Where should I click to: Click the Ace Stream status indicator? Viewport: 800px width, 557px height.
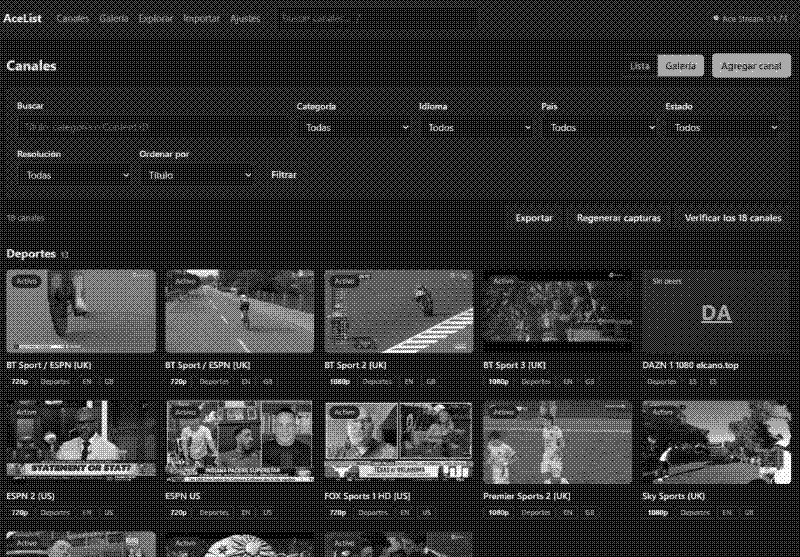751,18
